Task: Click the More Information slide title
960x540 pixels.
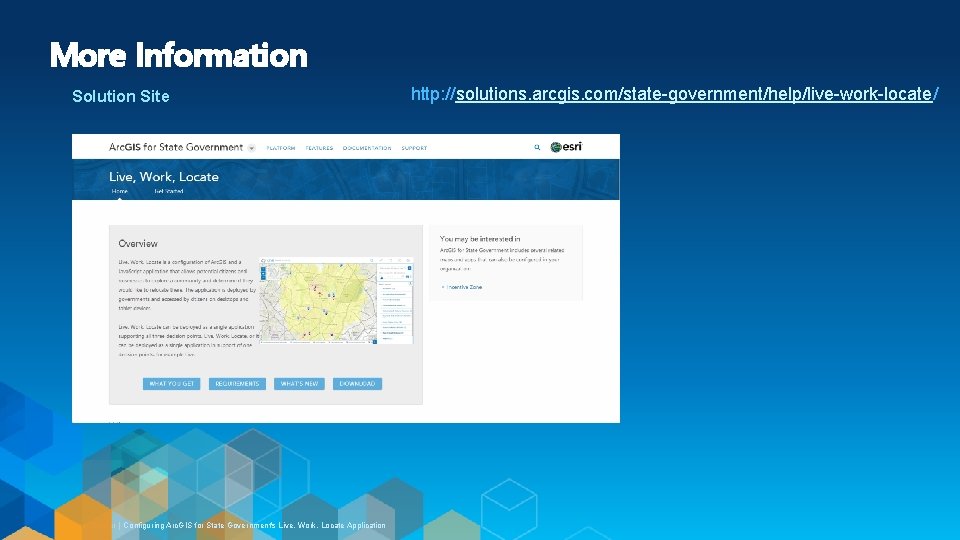Action: pyautogui.click(x=179, y=55)
